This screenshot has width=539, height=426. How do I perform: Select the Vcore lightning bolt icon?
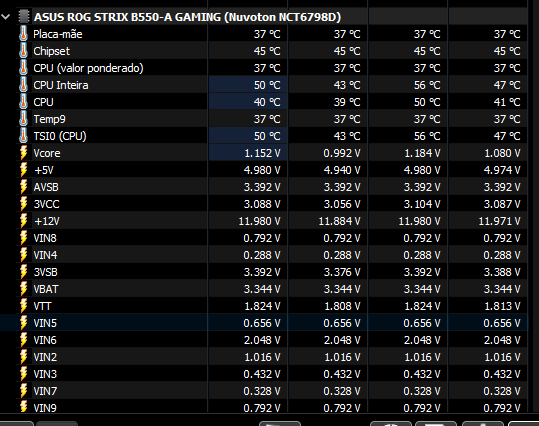click(23, 153)
